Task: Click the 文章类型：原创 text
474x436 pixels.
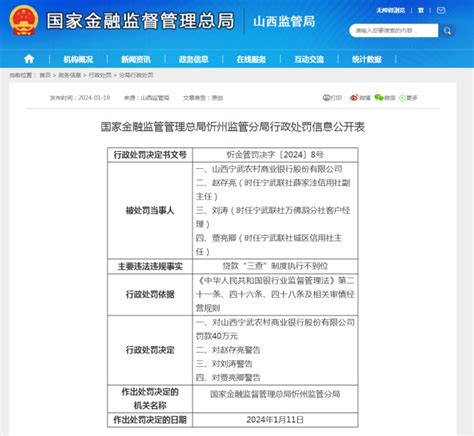Action: (203, 98)
